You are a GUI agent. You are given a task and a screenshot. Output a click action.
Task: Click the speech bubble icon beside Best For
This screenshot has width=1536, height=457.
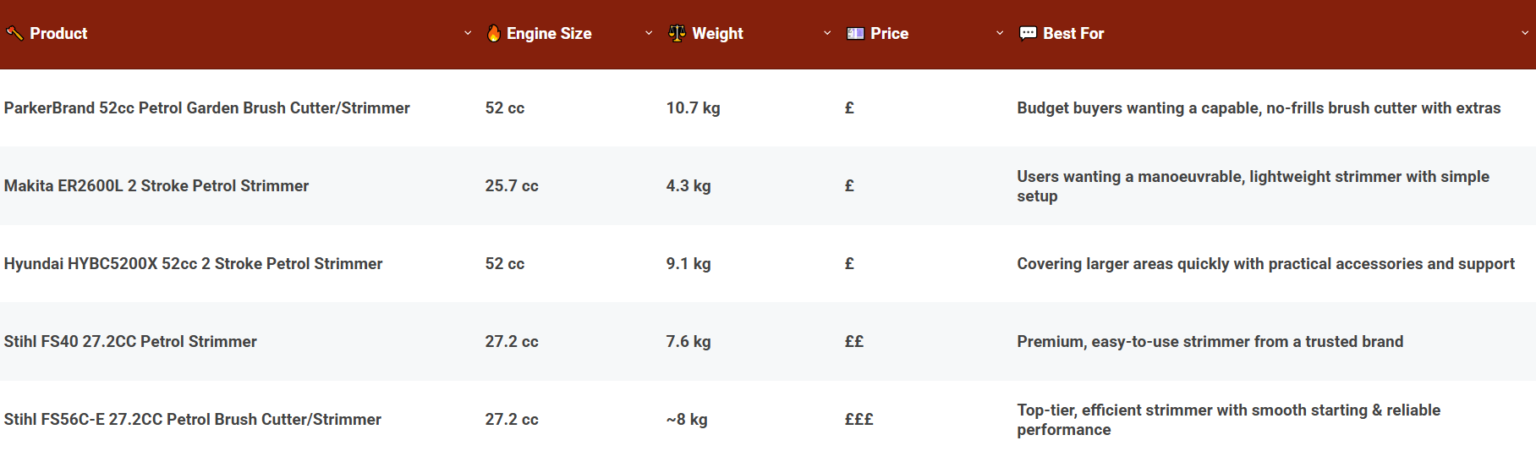coord(1027,33)
